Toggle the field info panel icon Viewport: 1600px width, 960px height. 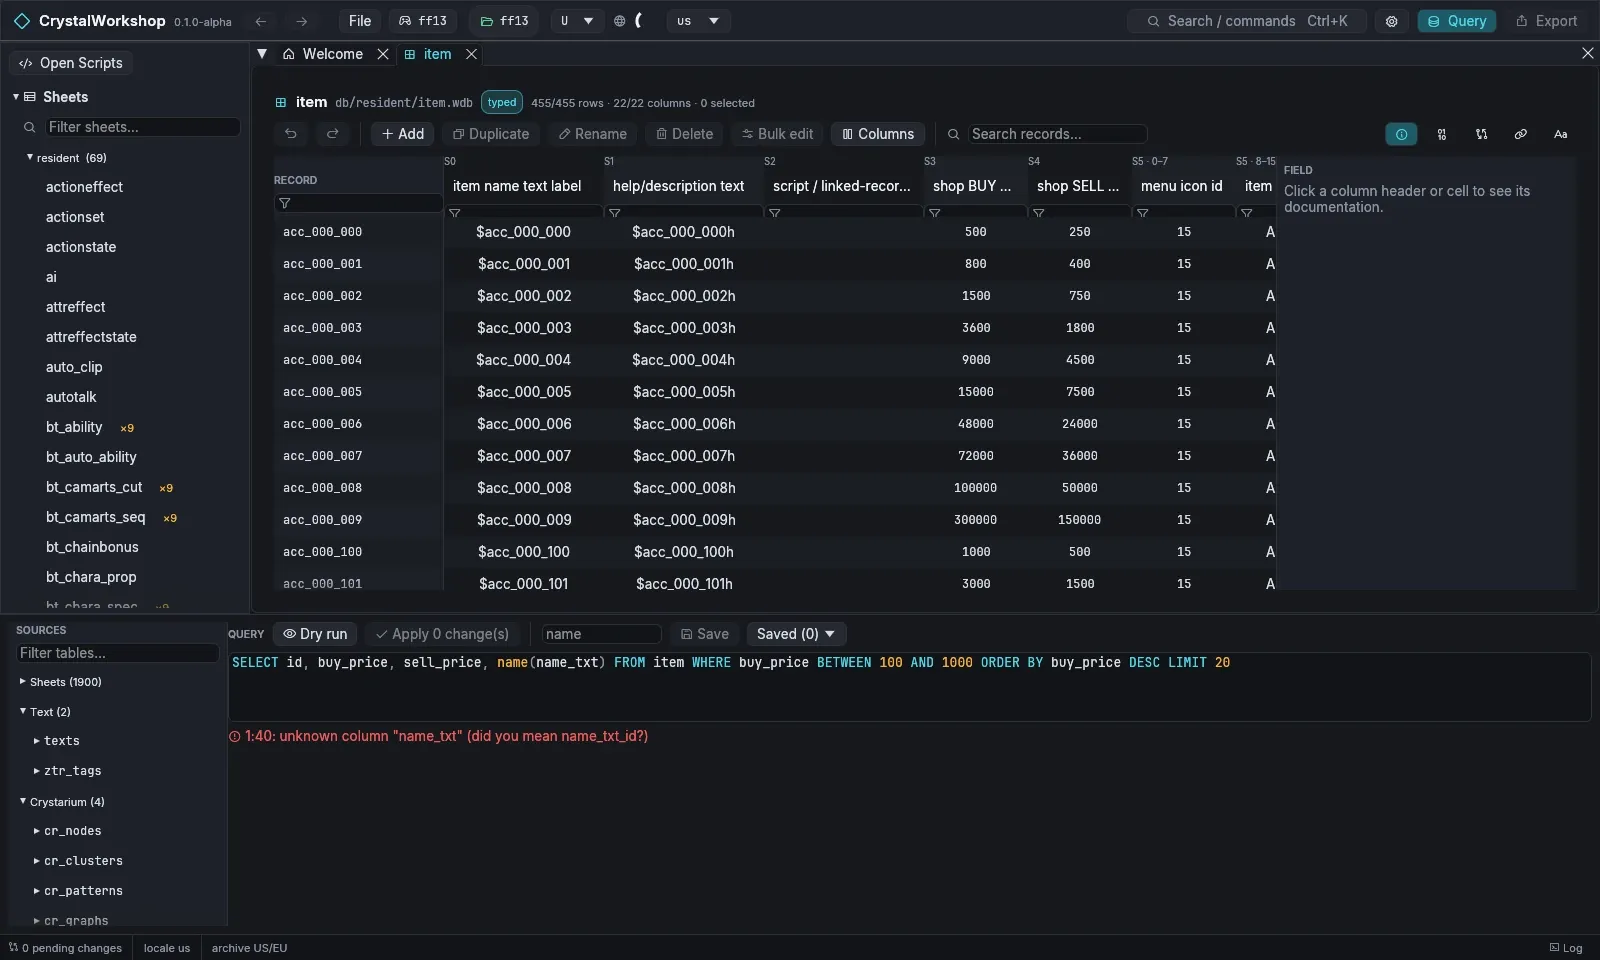[1401, 134]
